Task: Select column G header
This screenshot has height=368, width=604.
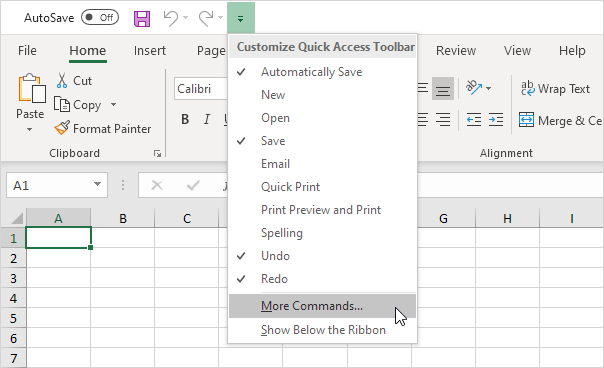Action: pos(443,218)
